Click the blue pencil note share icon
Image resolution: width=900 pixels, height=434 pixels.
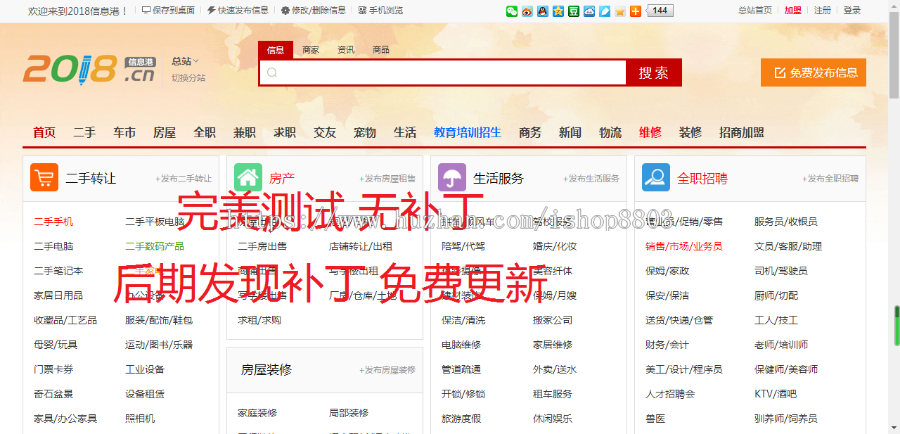point(605,11)
